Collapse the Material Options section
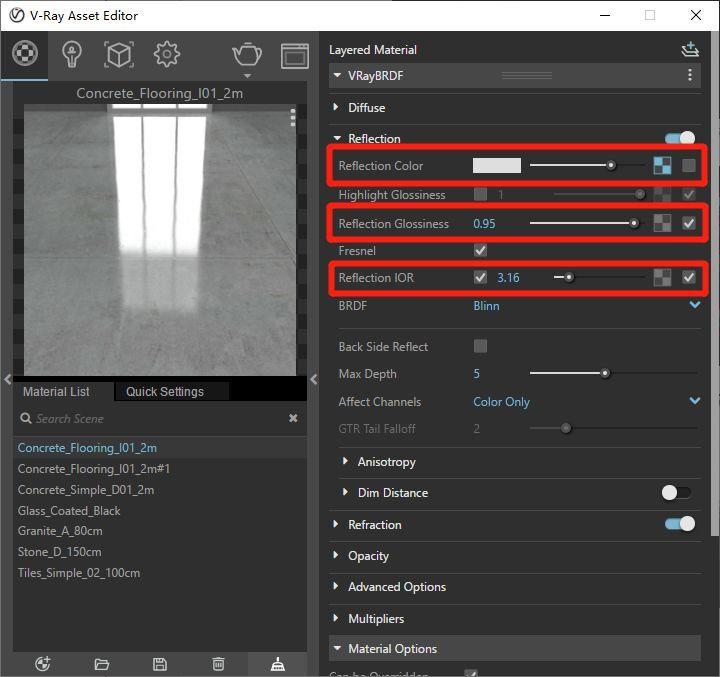Image resolution: width=720 pixels, height=677 pixels. 338,648
